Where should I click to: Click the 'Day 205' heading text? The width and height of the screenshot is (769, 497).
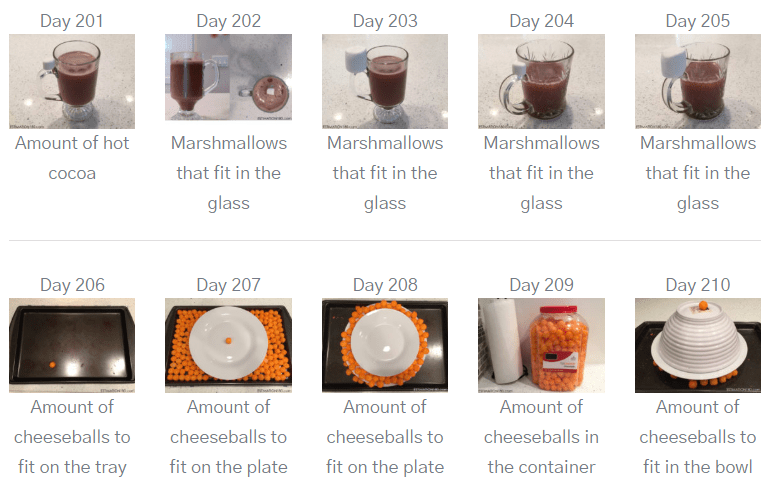[698, 21]
